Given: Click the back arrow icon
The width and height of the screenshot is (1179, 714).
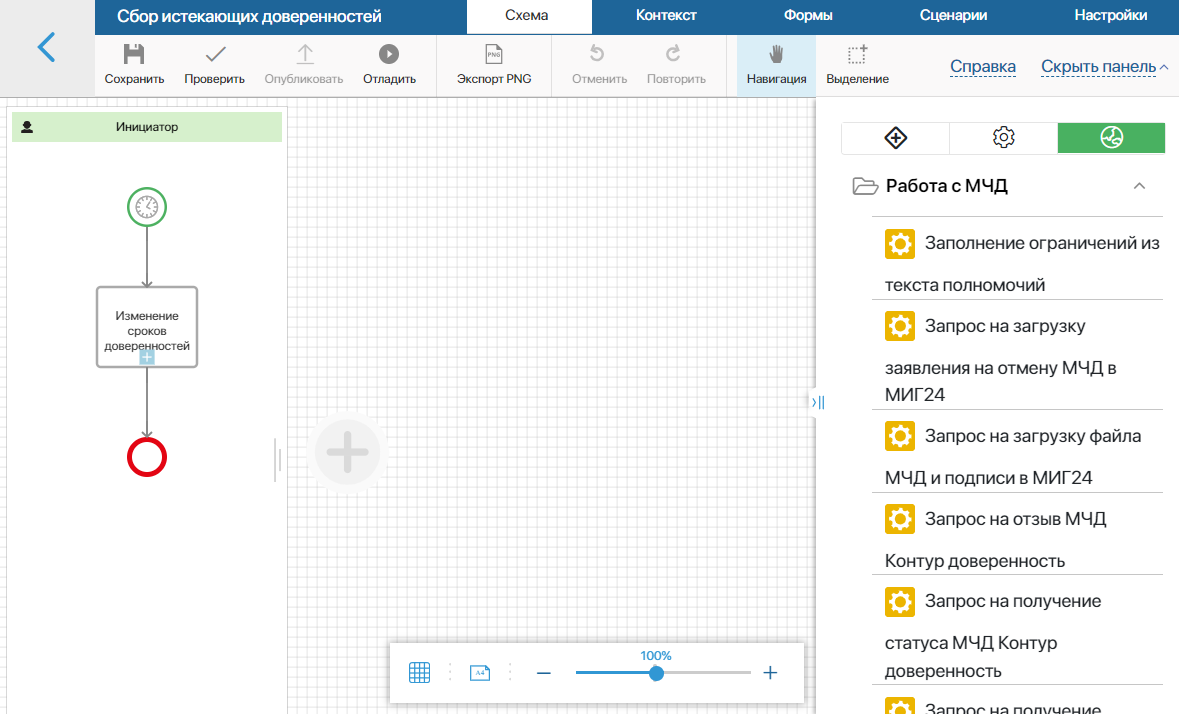Looking at the screenshot, I should click(46, 48).
